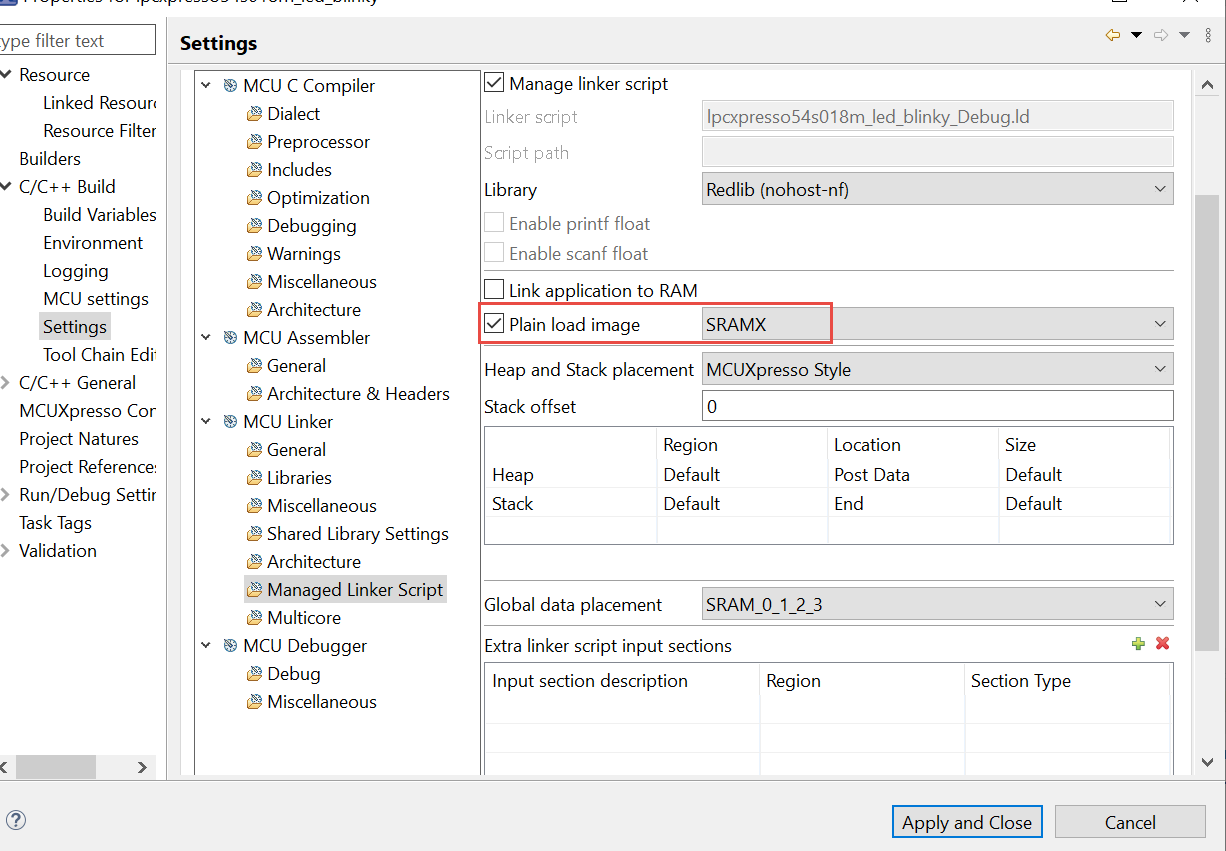This screenshot has height=851, width=1226.
Task: Add a new extra linker script input section
Action: pos(1138,644)
